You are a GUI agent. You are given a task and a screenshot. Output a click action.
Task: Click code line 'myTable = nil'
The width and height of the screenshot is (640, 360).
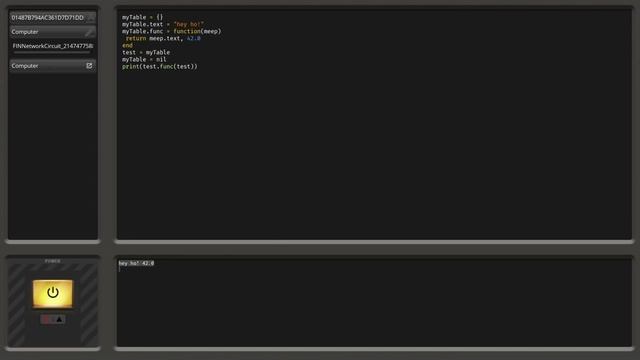tap(144, 59)
